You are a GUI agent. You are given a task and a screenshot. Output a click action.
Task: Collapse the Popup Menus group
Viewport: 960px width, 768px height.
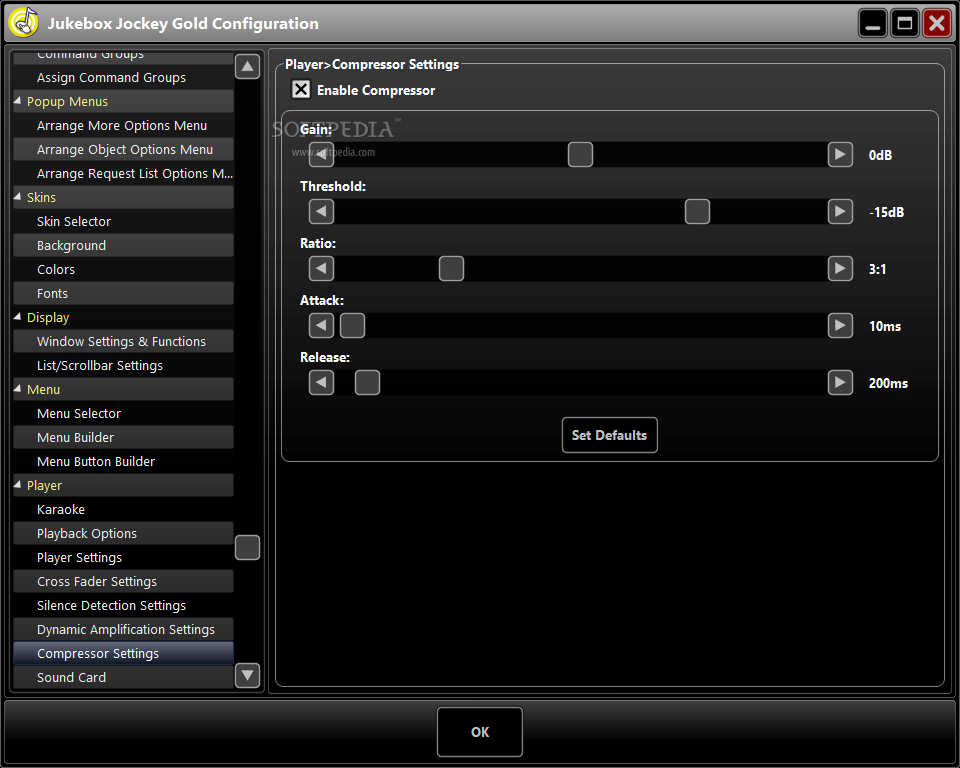(18, 100)
